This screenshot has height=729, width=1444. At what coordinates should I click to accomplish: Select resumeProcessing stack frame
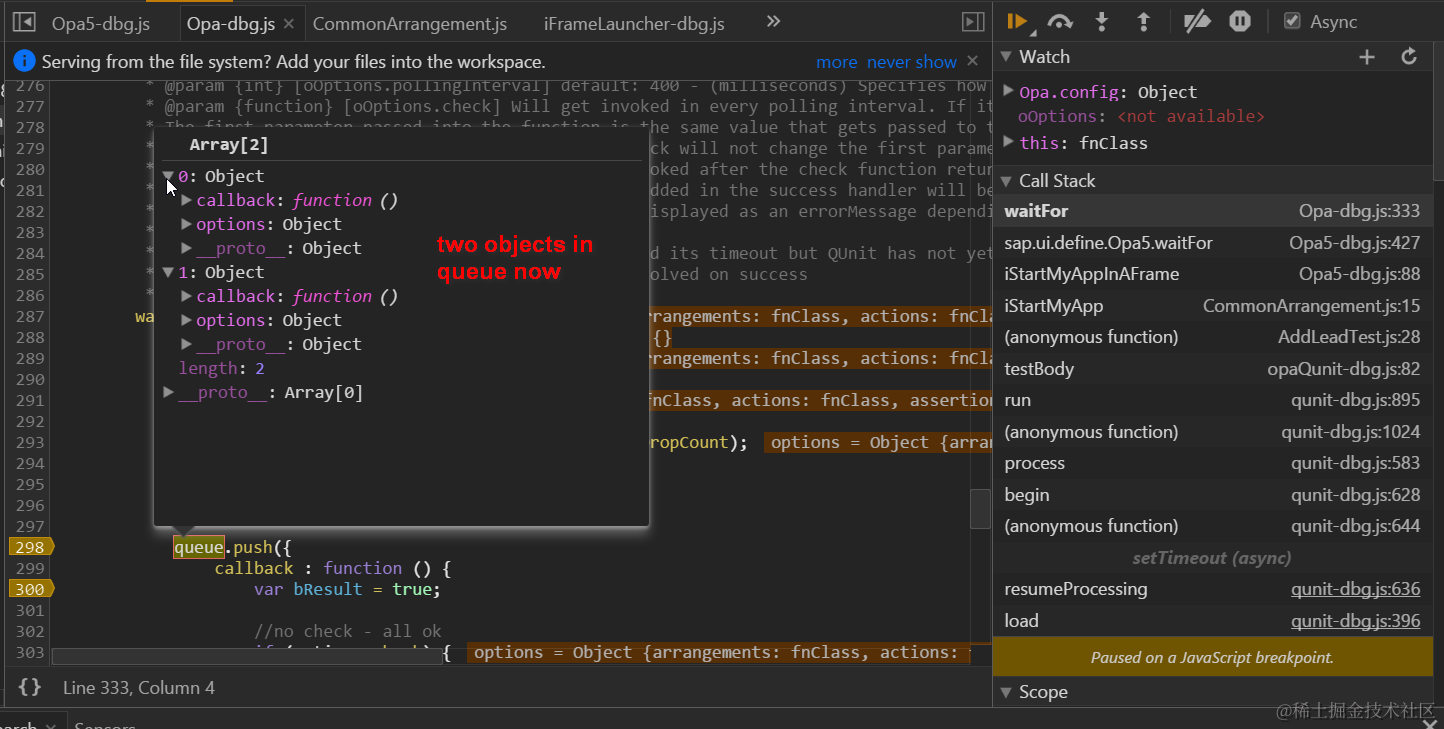1212,589
